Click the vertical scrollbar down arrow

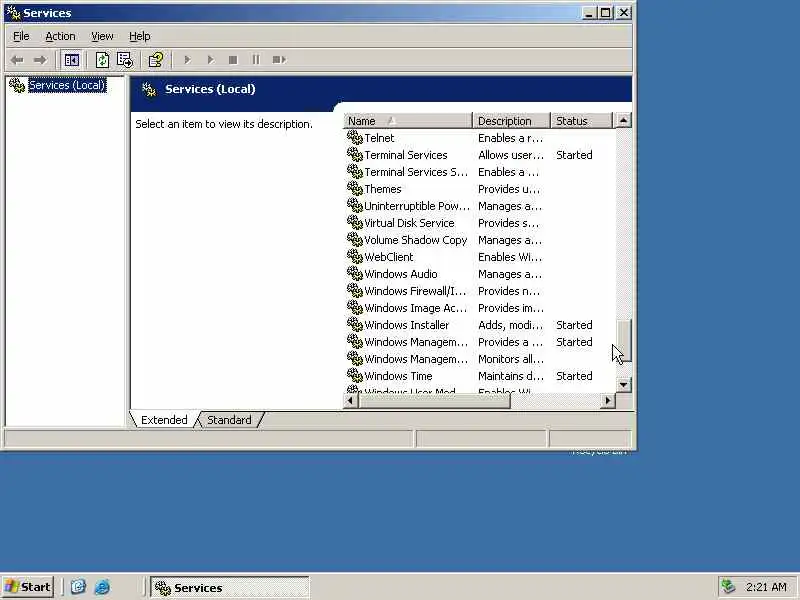[623, 385]
